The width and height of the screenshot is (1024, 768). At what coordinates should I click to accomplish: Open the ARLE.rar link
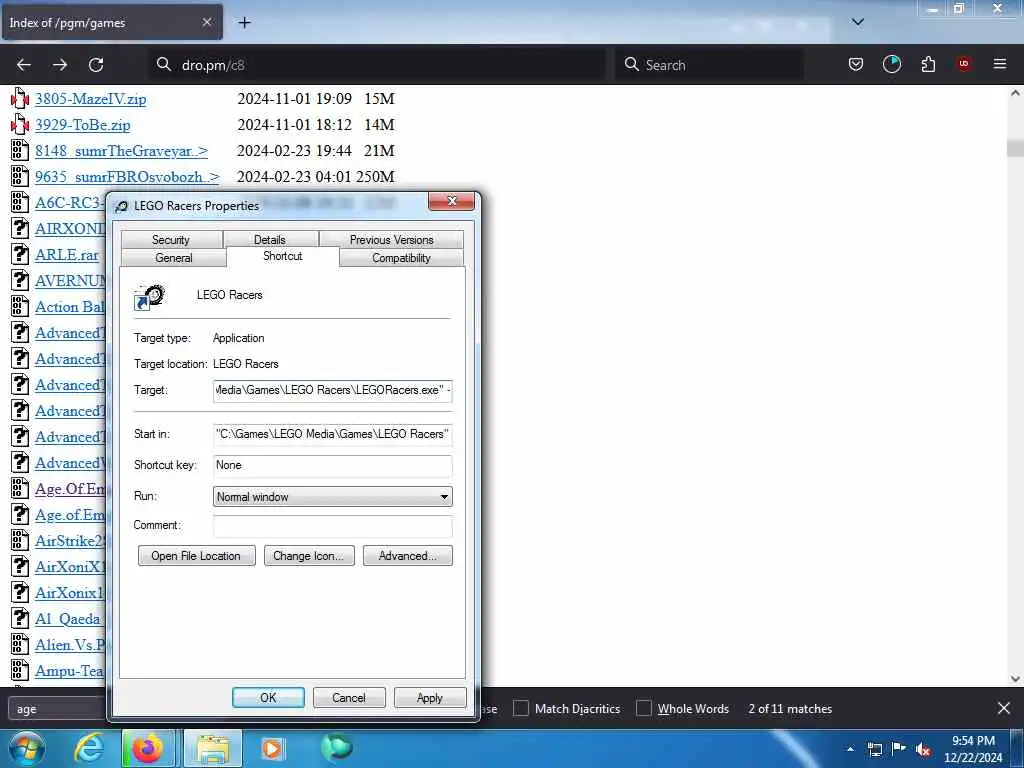[x=67, y=255]
